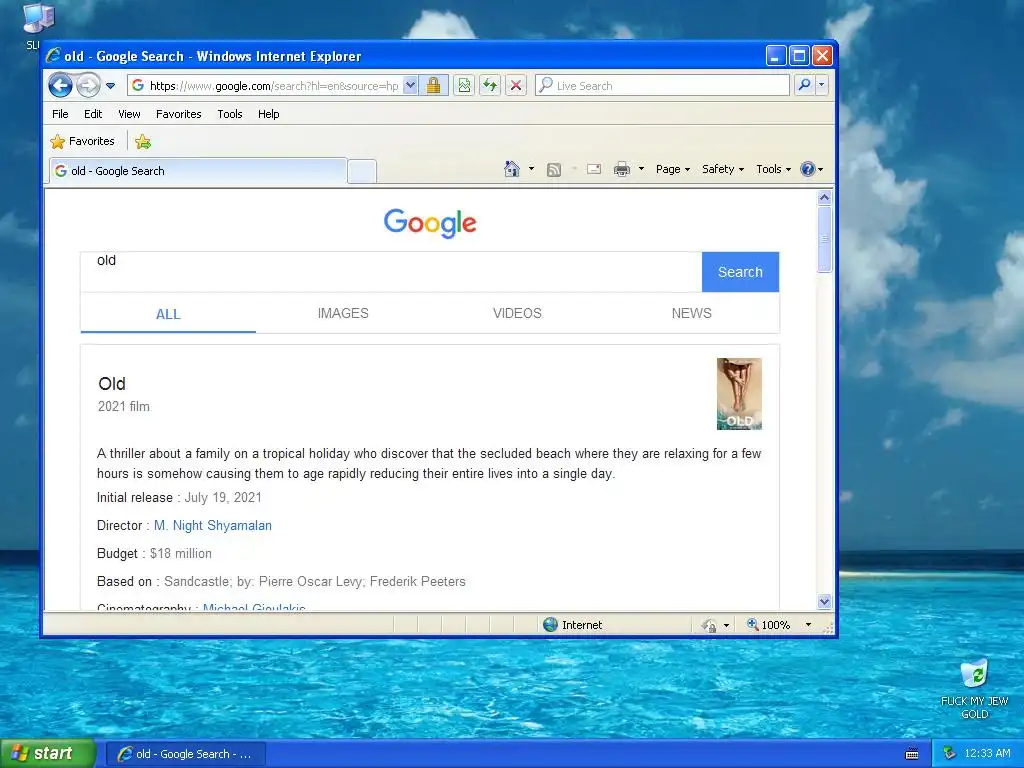Image resolution: width=1024 pixels, height=768 pixels.
Task: Open a new blank tab
Action: [x=362, y=171]
